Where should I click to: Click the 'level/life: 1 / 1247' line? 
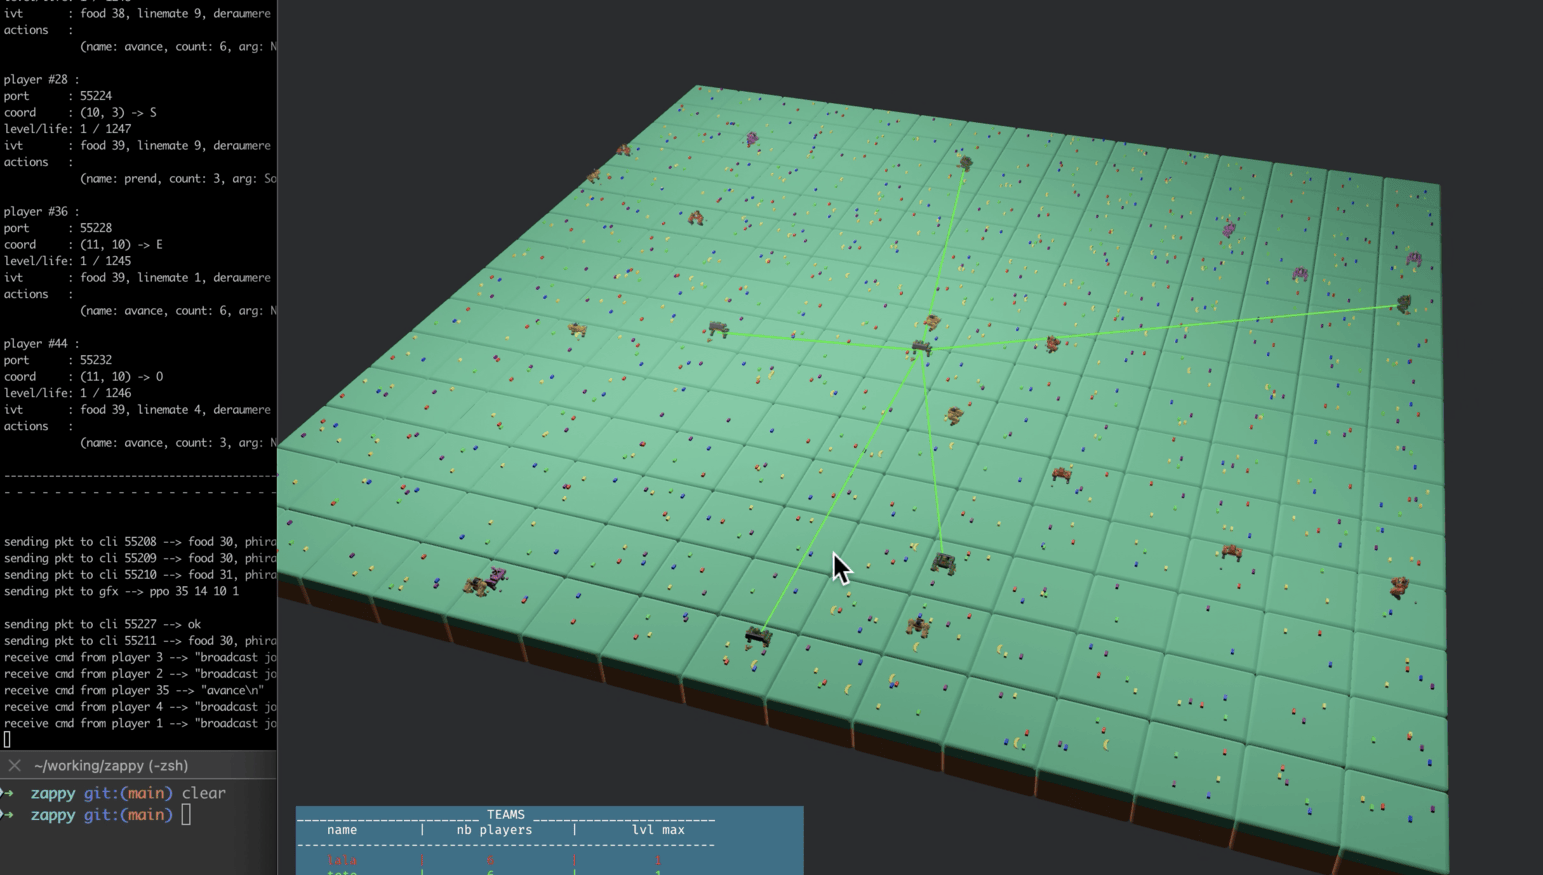pyautogui.click(x=67, y=129)
